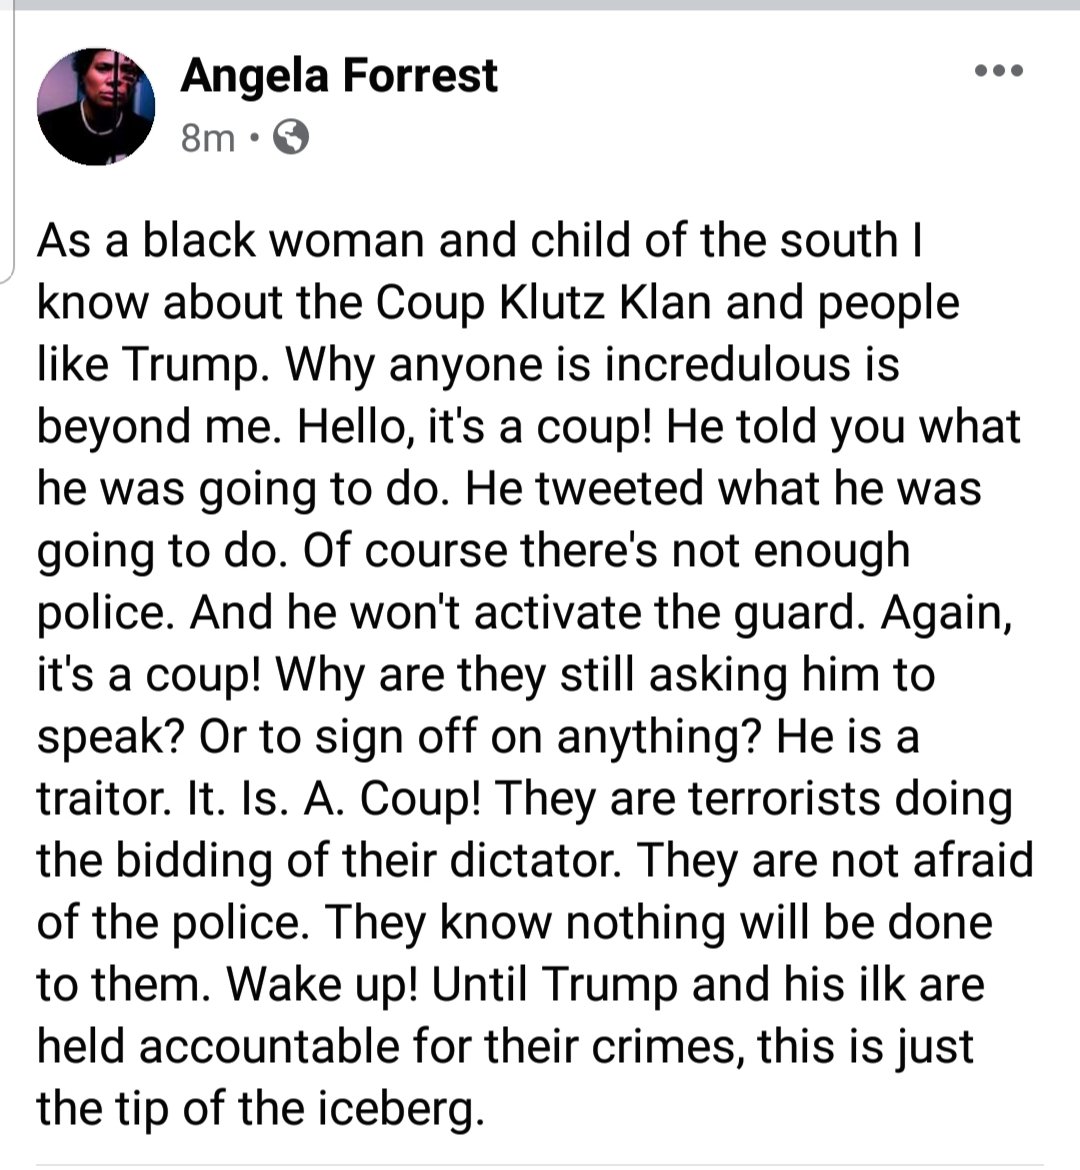The height and width of the screenshot is (1170, 1080).
Task: Click the text 'They know nothing will be done'
Action: click(658, 924)
